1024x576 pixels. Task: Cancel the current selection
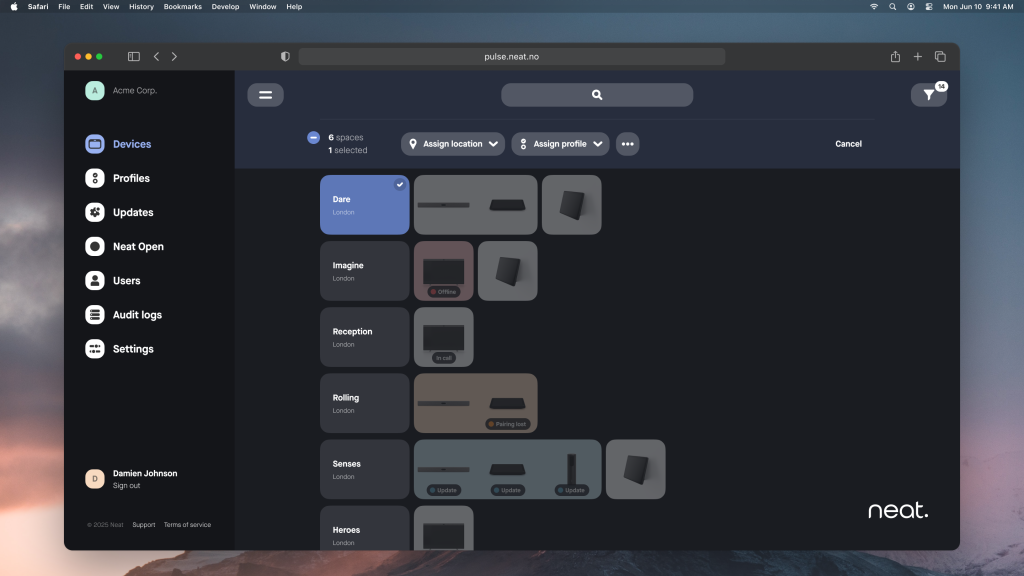[848, 144]
